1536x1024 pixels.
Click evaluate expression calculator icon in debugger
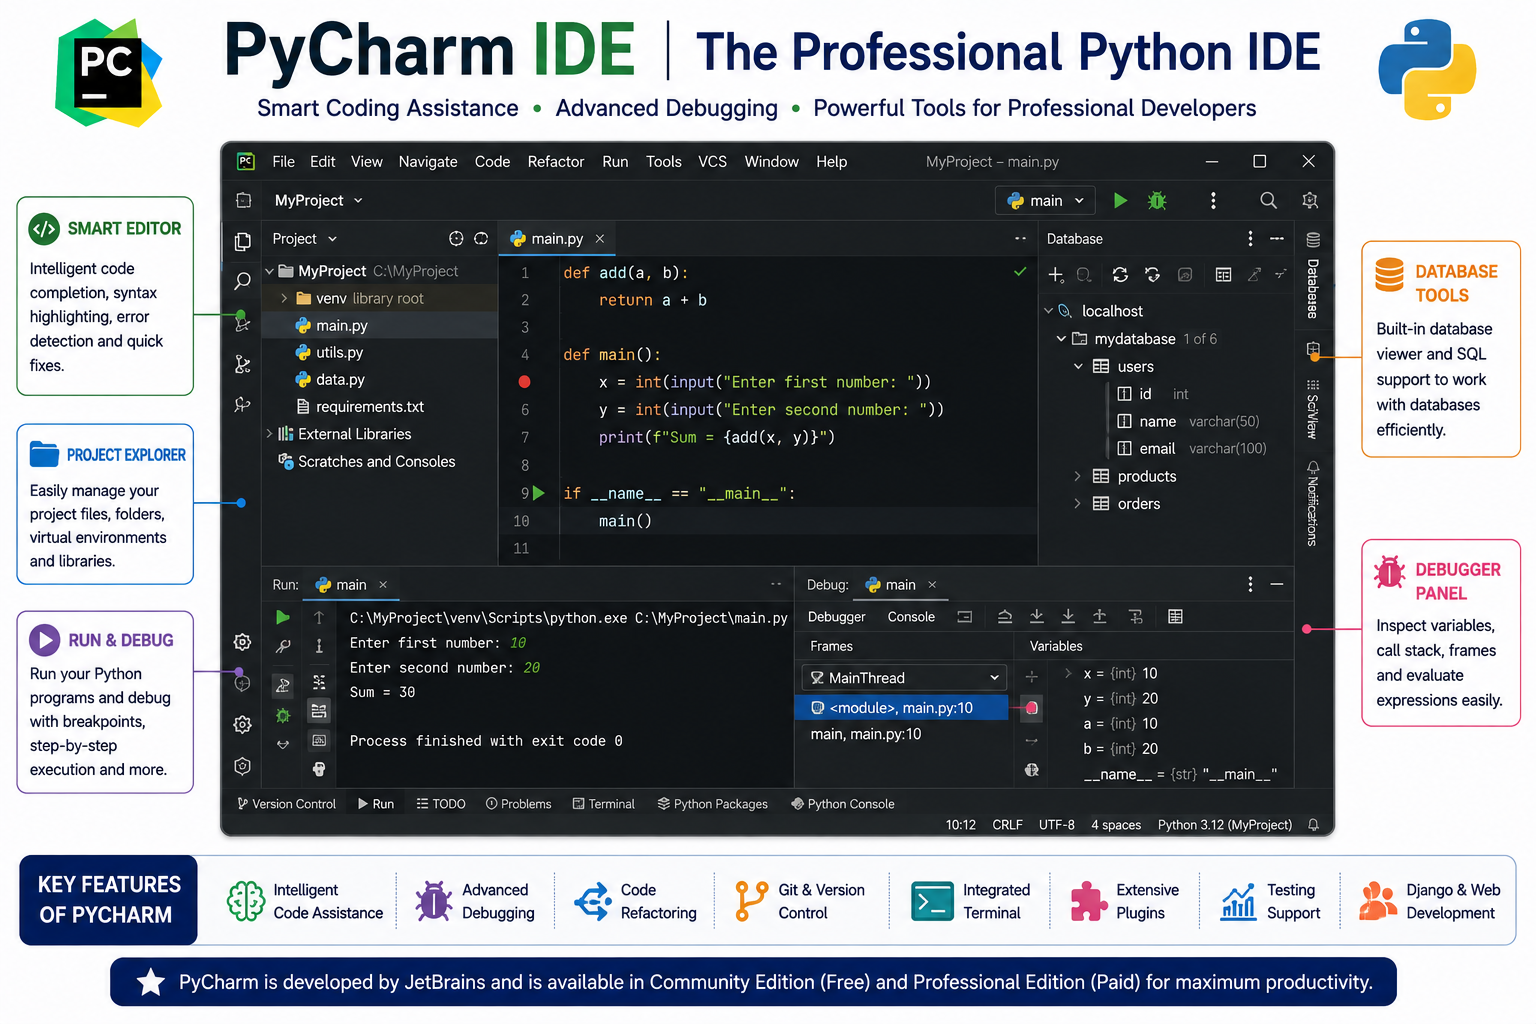pos(1175,617)
